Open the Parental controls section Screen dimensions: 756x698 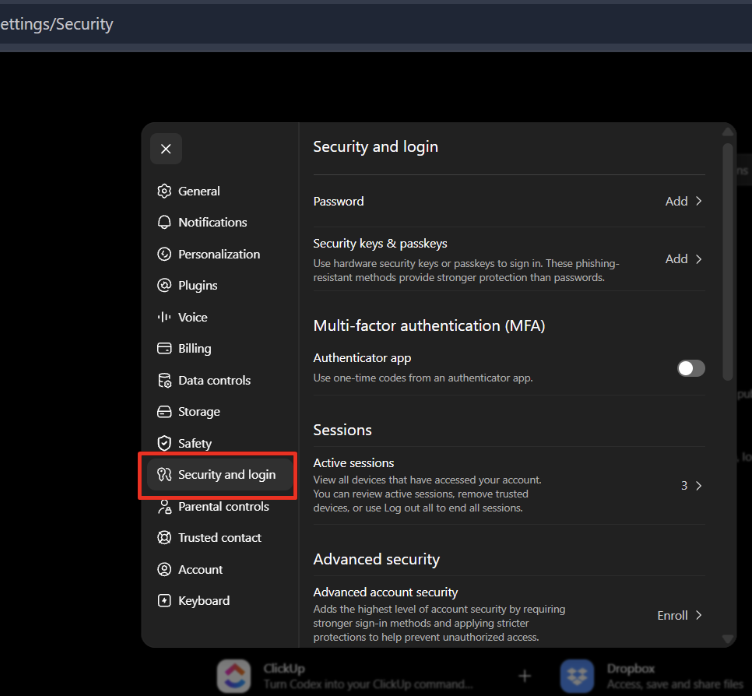click(221, 508)
